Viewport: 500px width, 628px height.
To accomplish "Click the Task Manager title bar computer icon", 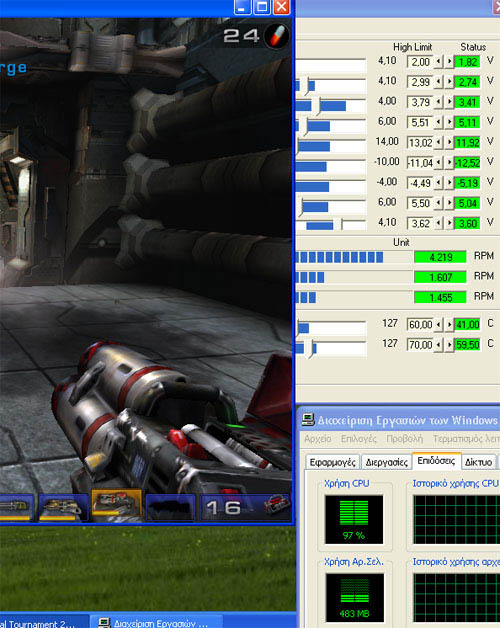I will click(308, 419).
